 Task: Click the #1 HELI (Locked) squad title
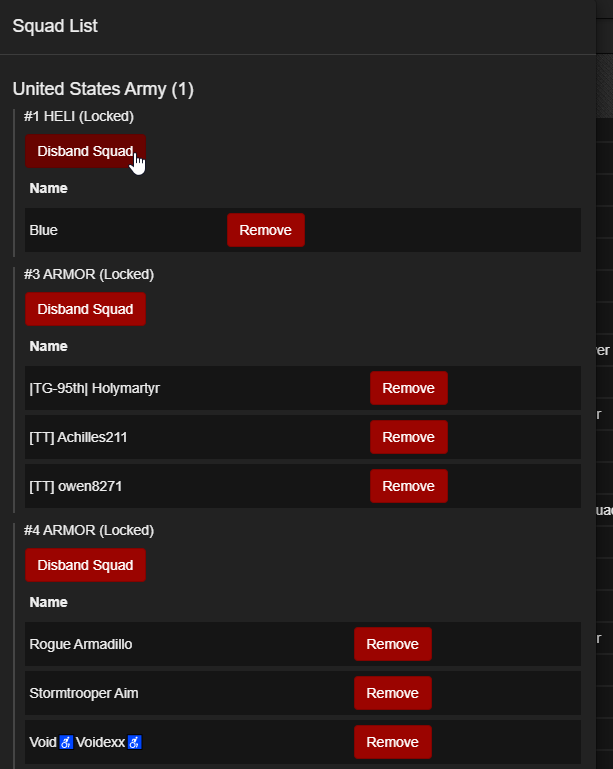pyautogui.click(x=79, y=116)
